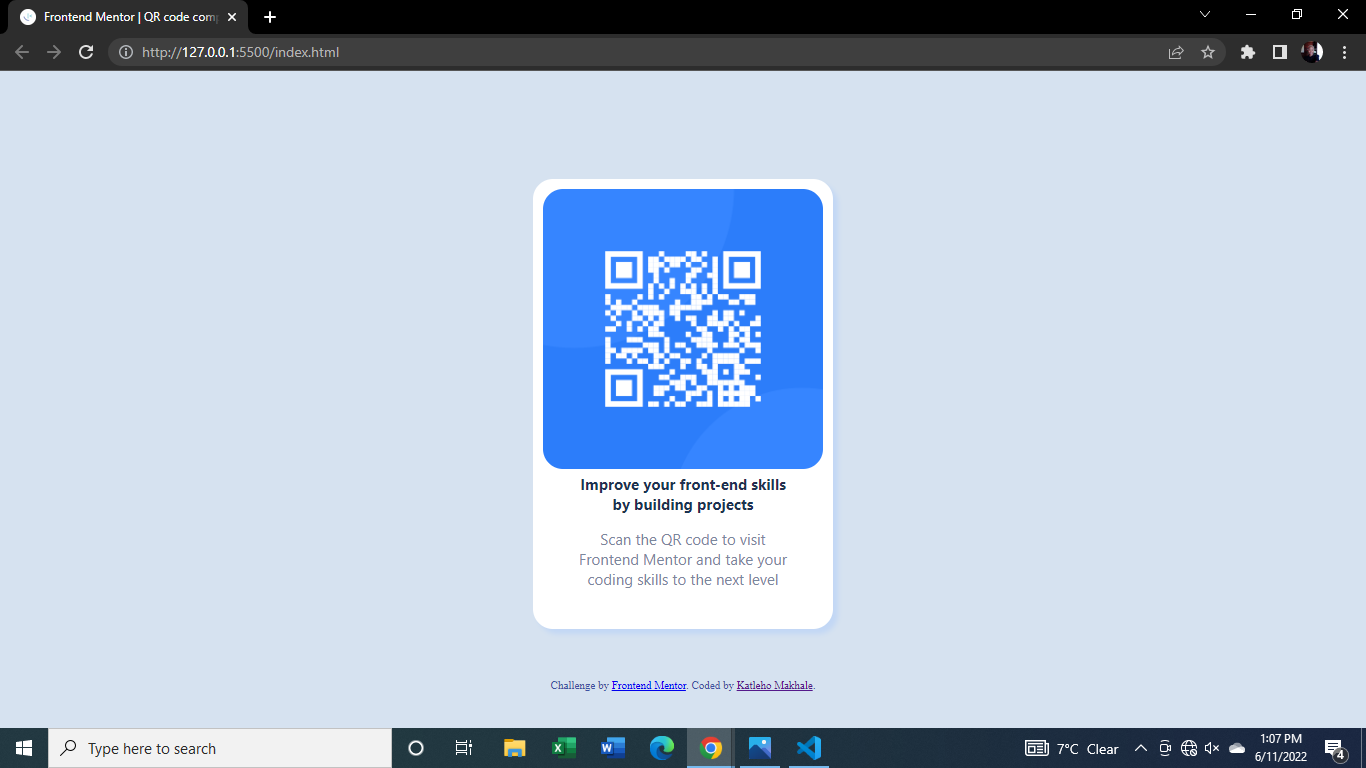Follow the Frontend Mentor link
Image resolution: width=1366 pixels, height=768 pixels.
649,685
